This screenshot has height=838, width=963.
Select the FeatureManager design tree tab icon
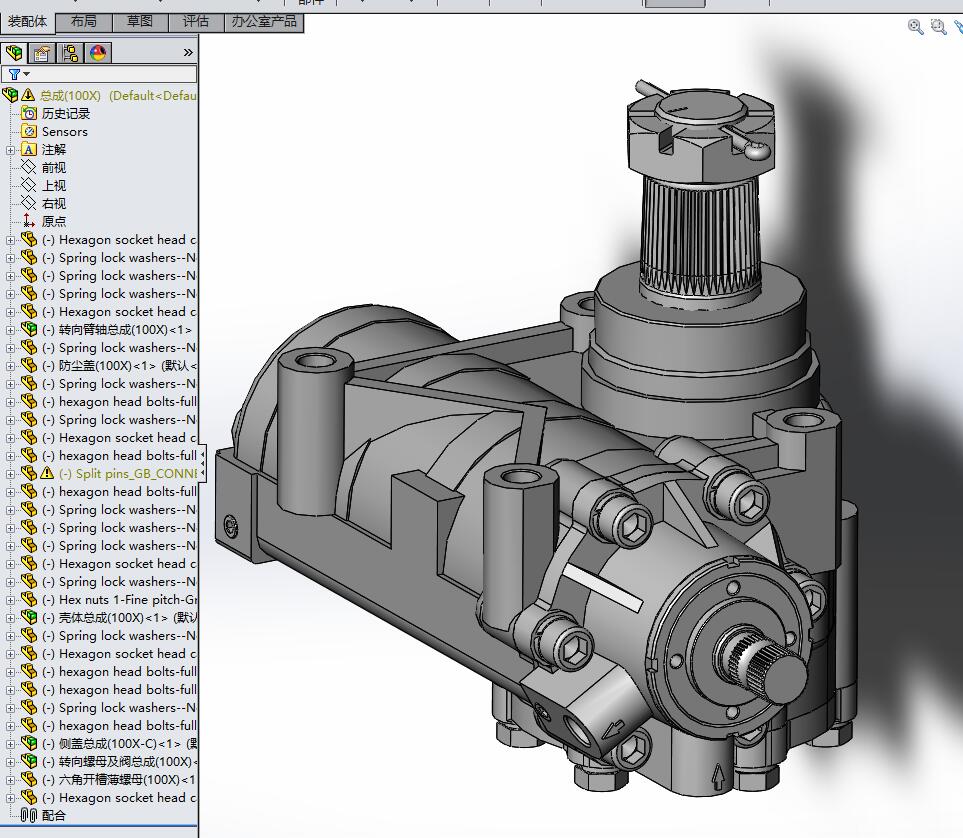click(x=14, y=53)
